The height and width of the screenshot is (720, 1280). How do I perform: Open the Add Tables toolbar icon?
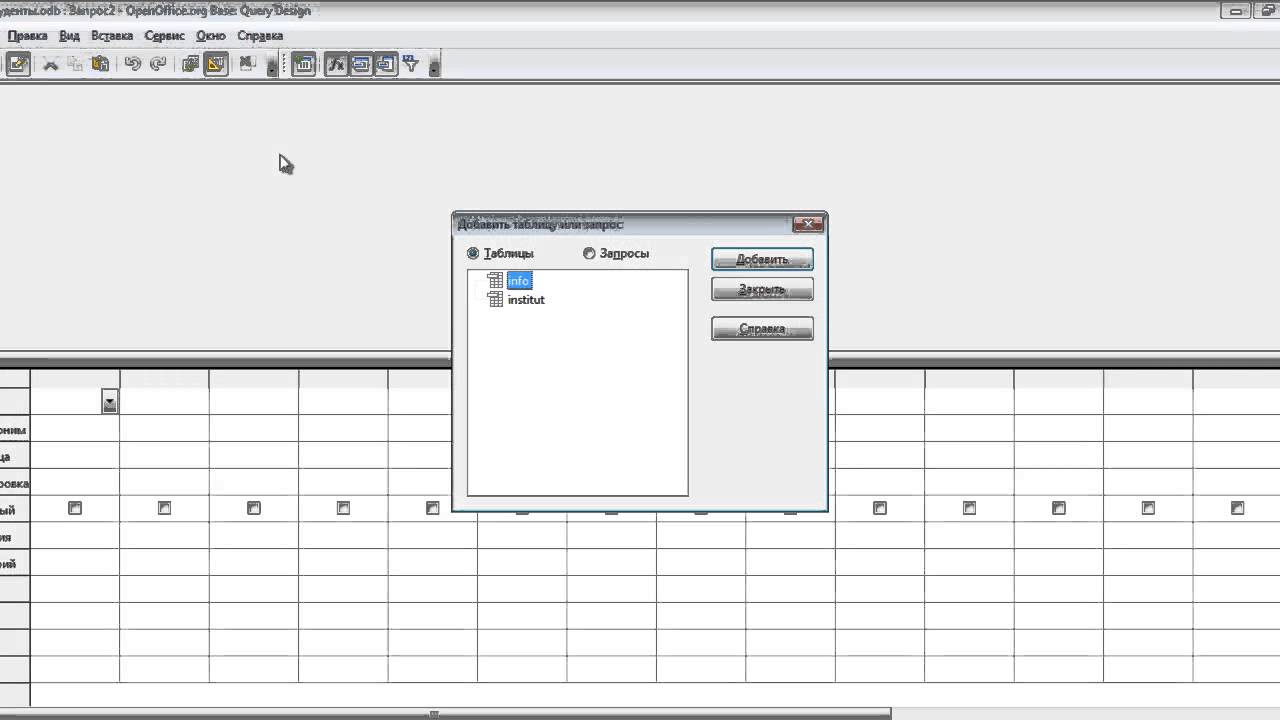click(x=304, y=64)
